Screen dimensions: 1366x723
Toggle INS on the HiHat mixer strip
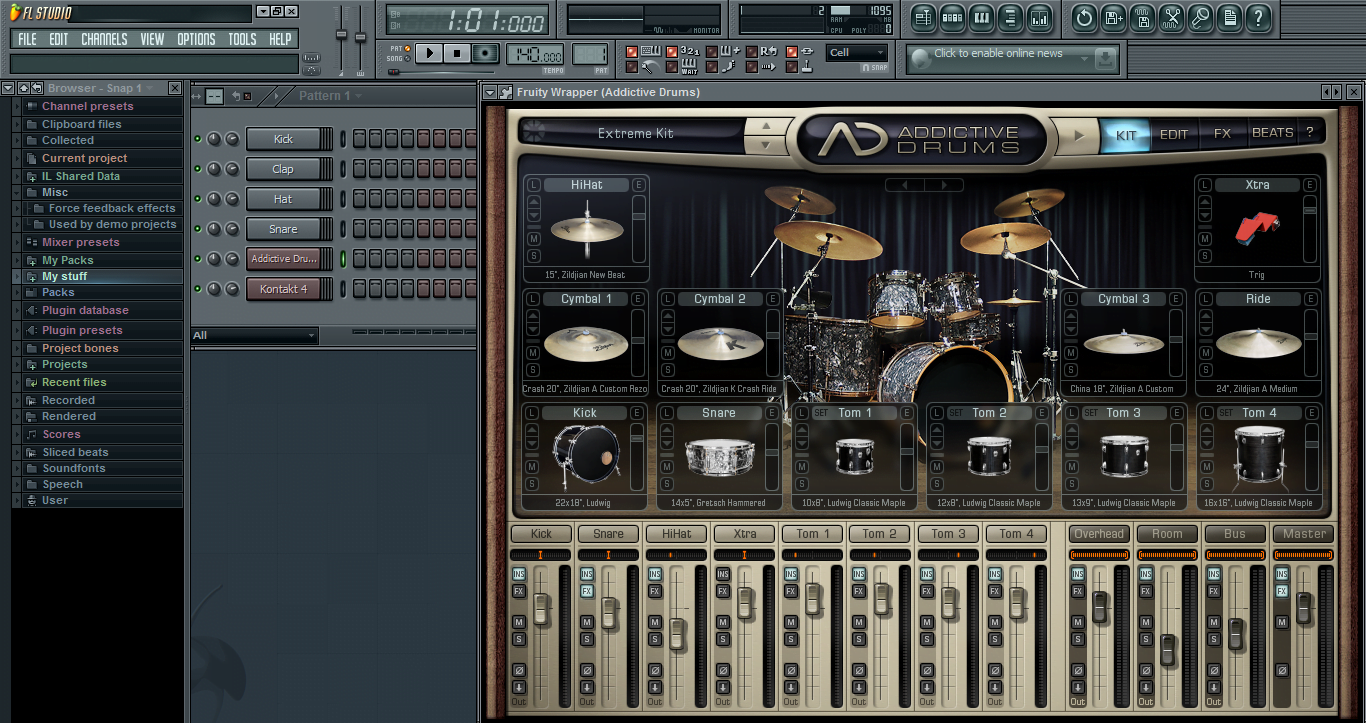pyautogui.click(x=655, y=574)
